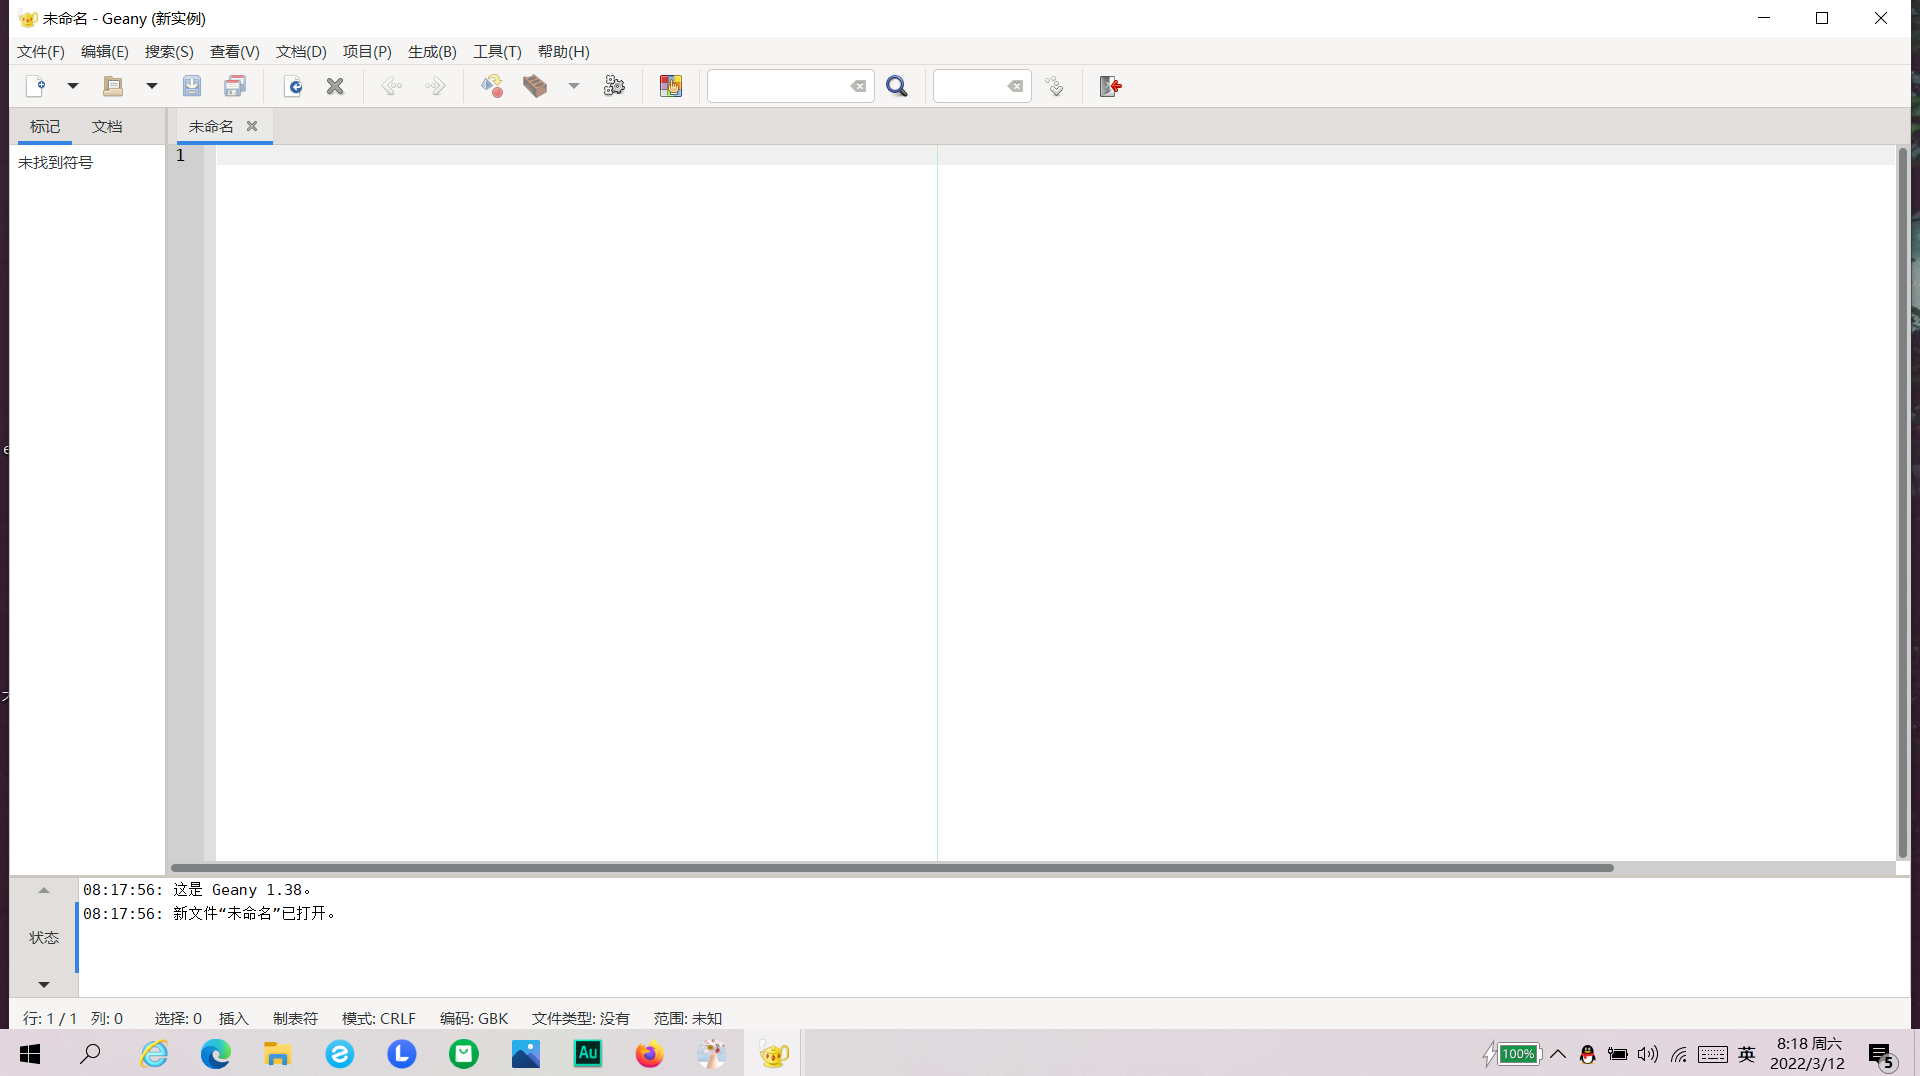Open the color chooser dialog icon
Viewport: 1920px width, 1076px height.
[x=671, y=86]
